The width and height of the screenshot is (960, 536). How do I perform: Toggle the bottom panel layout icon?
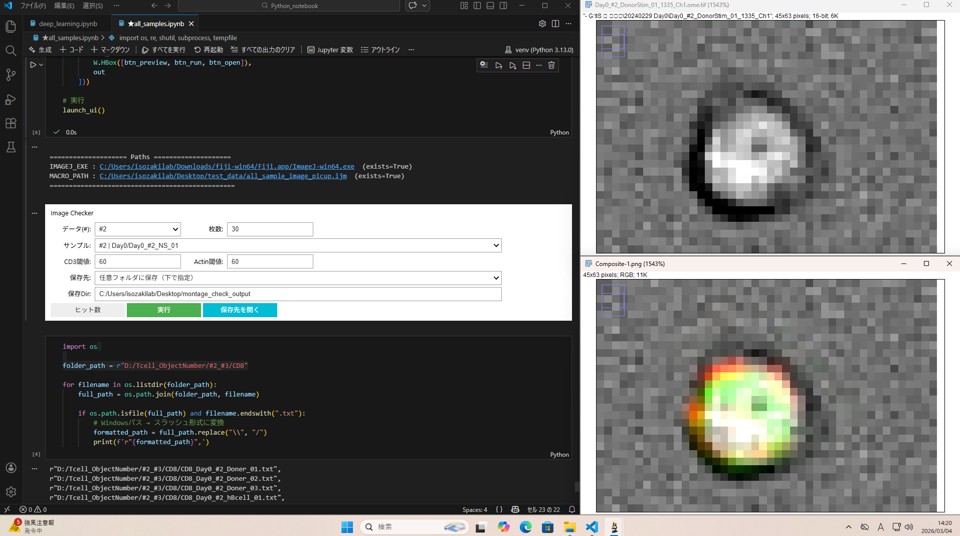click(x=490, y=6)
